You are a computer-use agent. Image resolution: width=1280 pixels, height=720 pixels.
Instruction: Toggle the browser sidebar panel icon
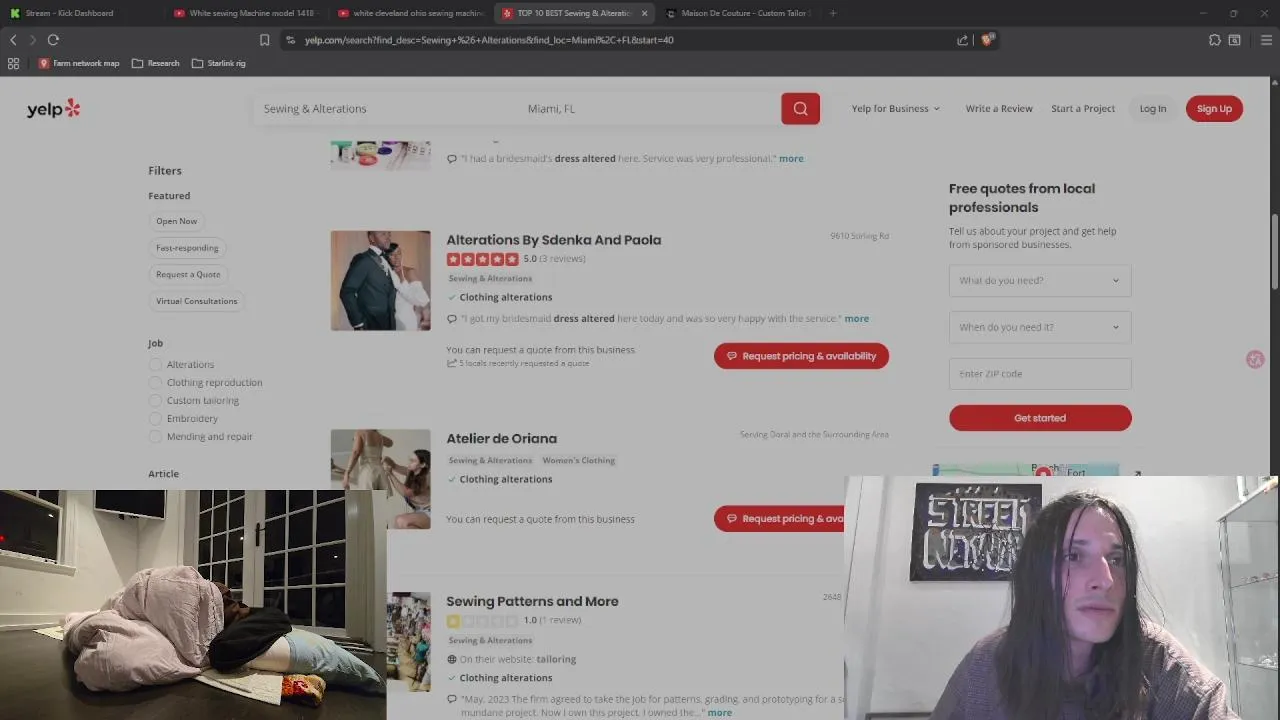[1235, 40]
